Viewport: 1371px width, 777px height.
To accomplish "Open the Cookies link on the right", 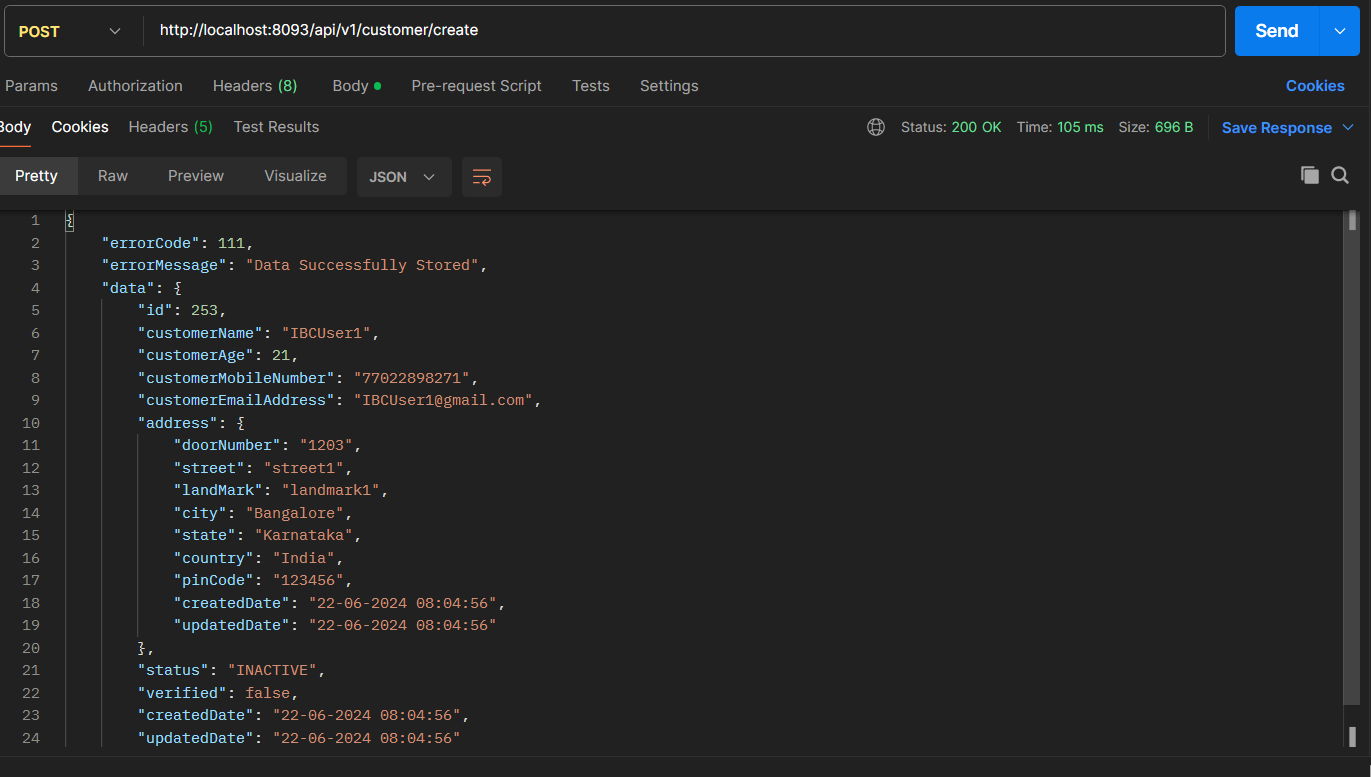I will [1315, 86].
